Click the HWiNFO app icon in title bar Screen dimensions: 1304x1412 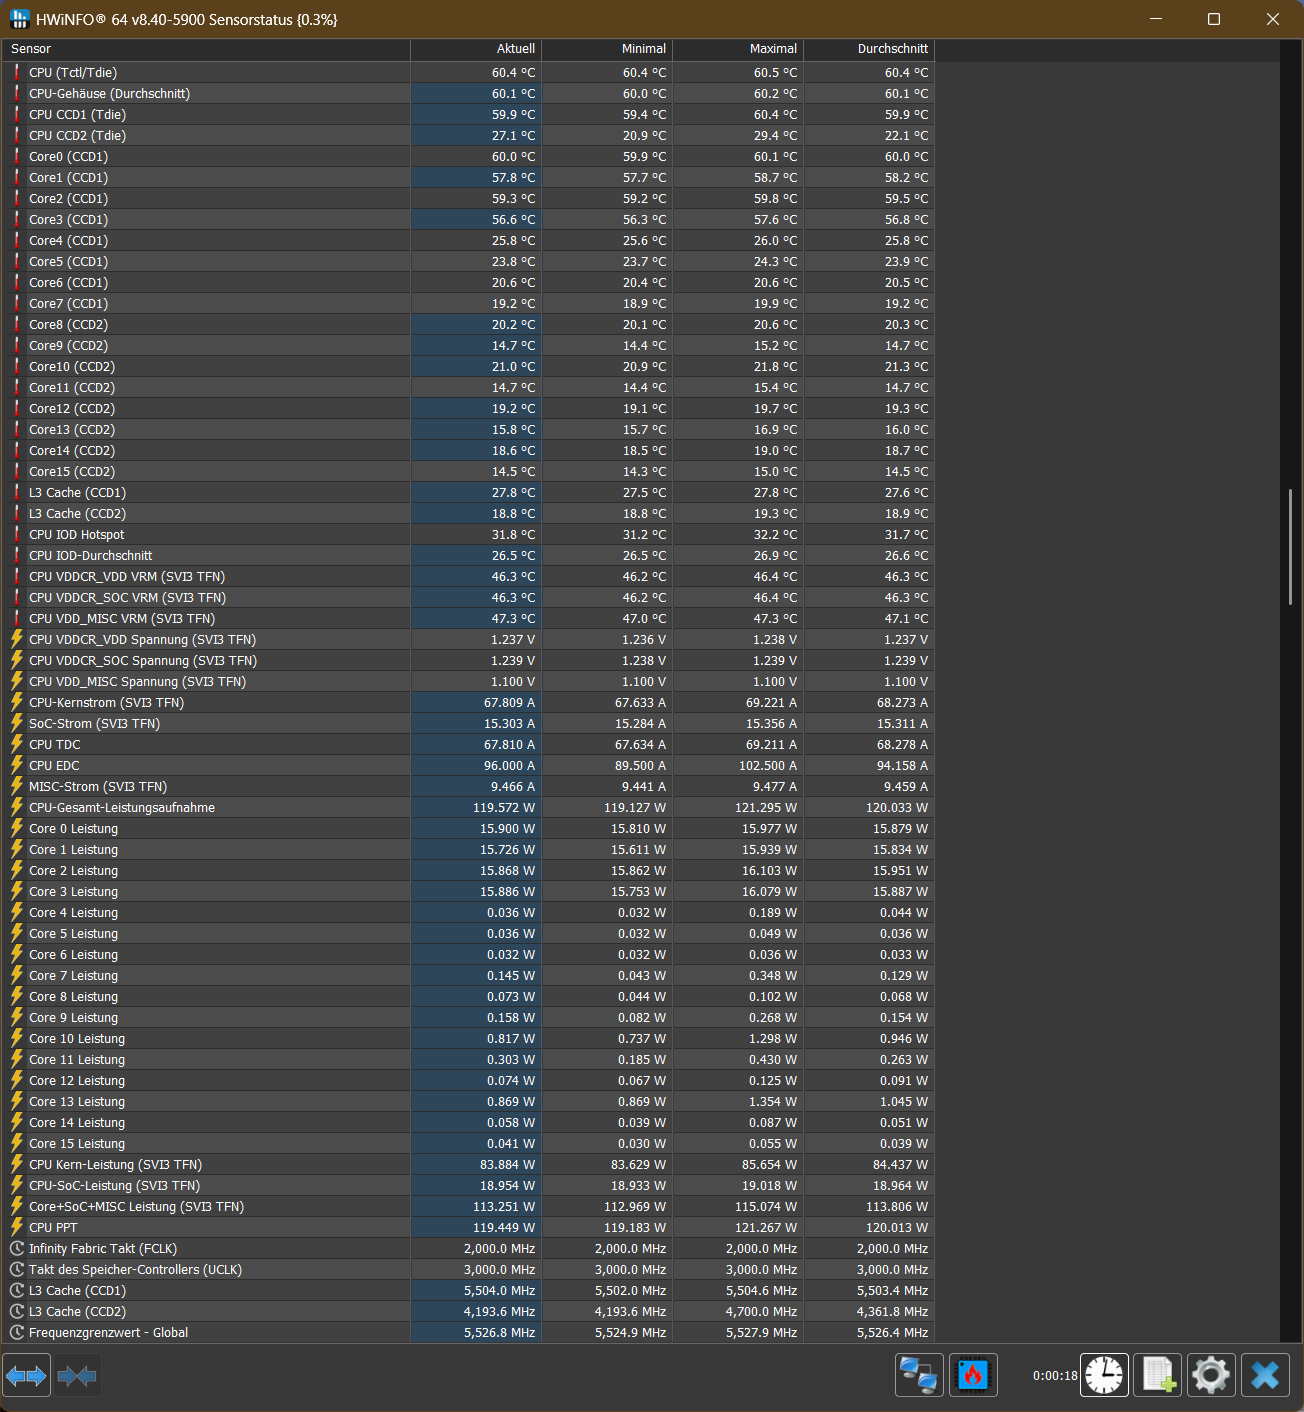19,19
